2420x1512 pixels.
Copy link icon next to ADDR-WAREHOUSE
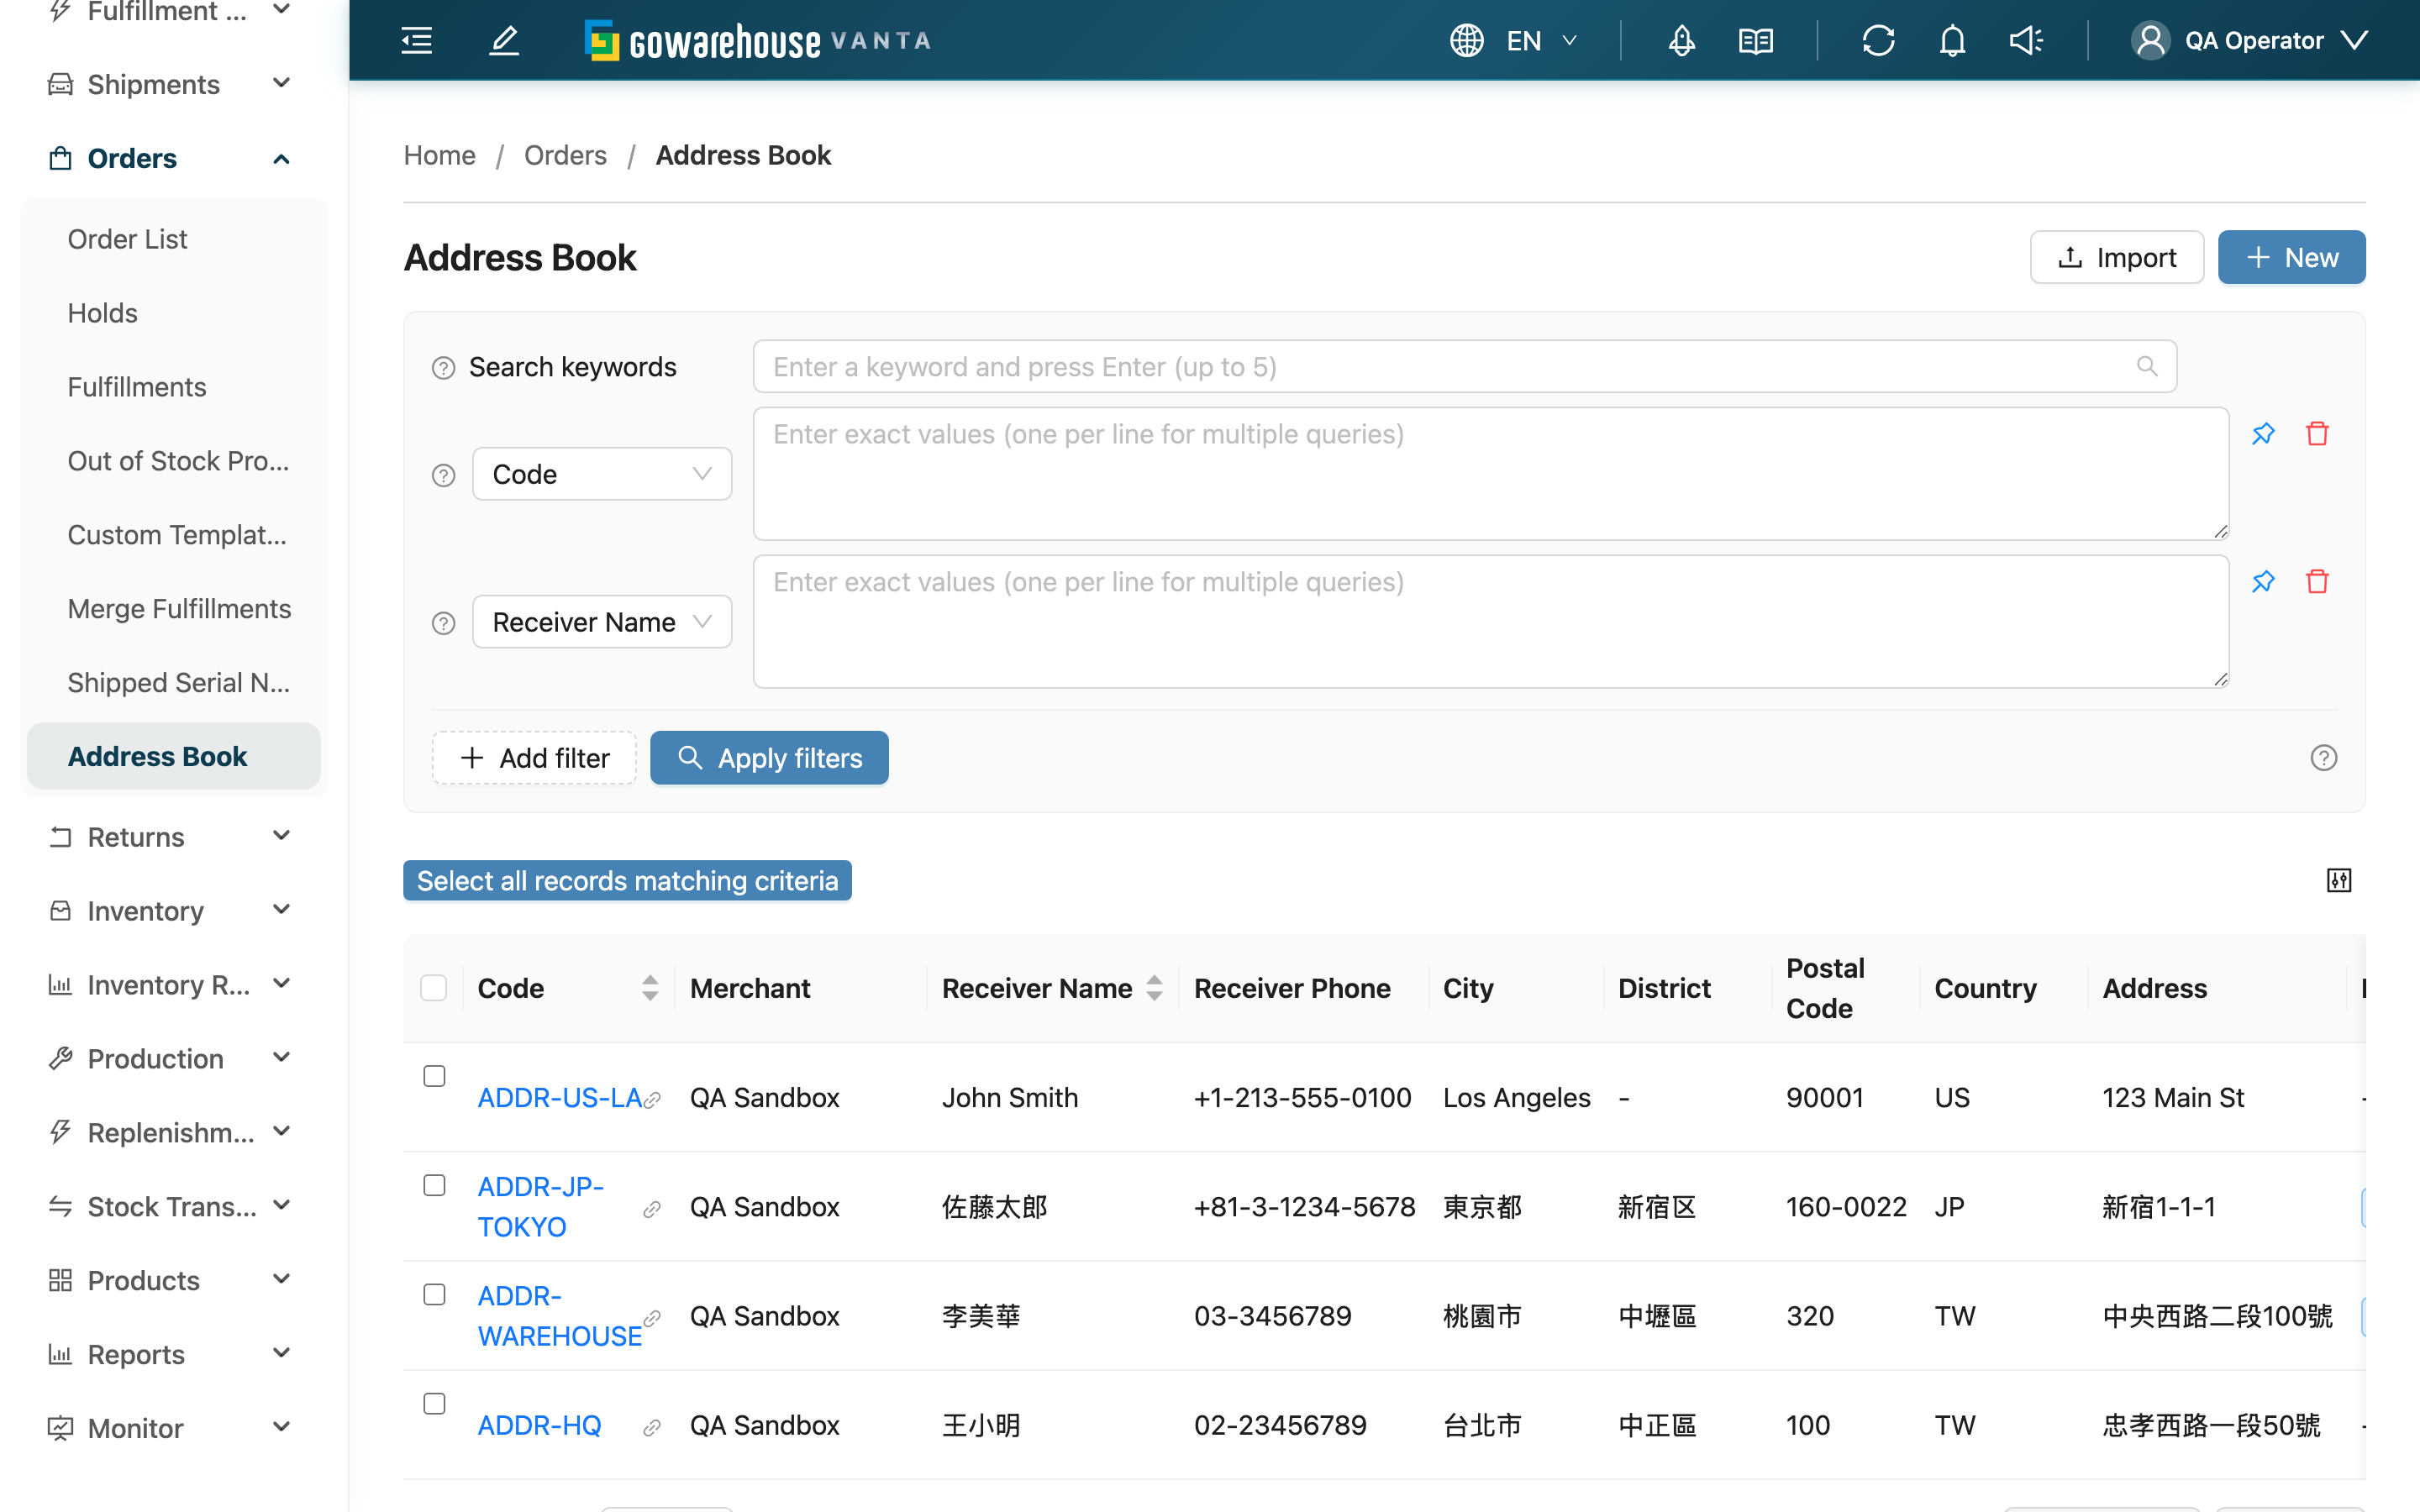[x=652, y=1317]
